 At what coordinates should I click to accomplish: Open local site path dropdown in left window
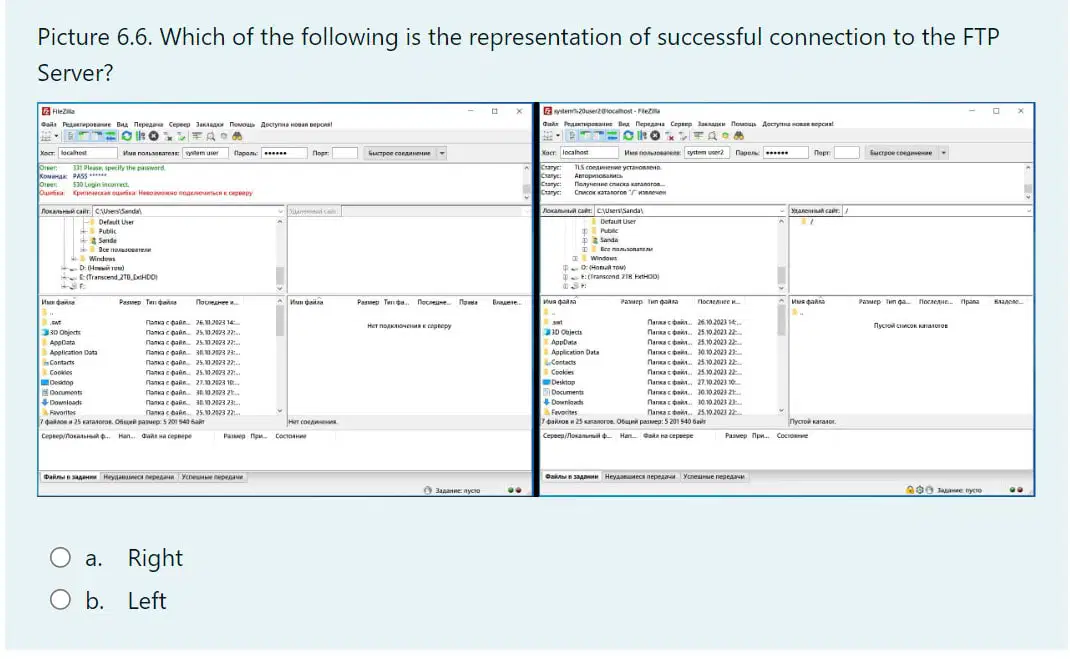pyautogui.click(x=280, y=211)
